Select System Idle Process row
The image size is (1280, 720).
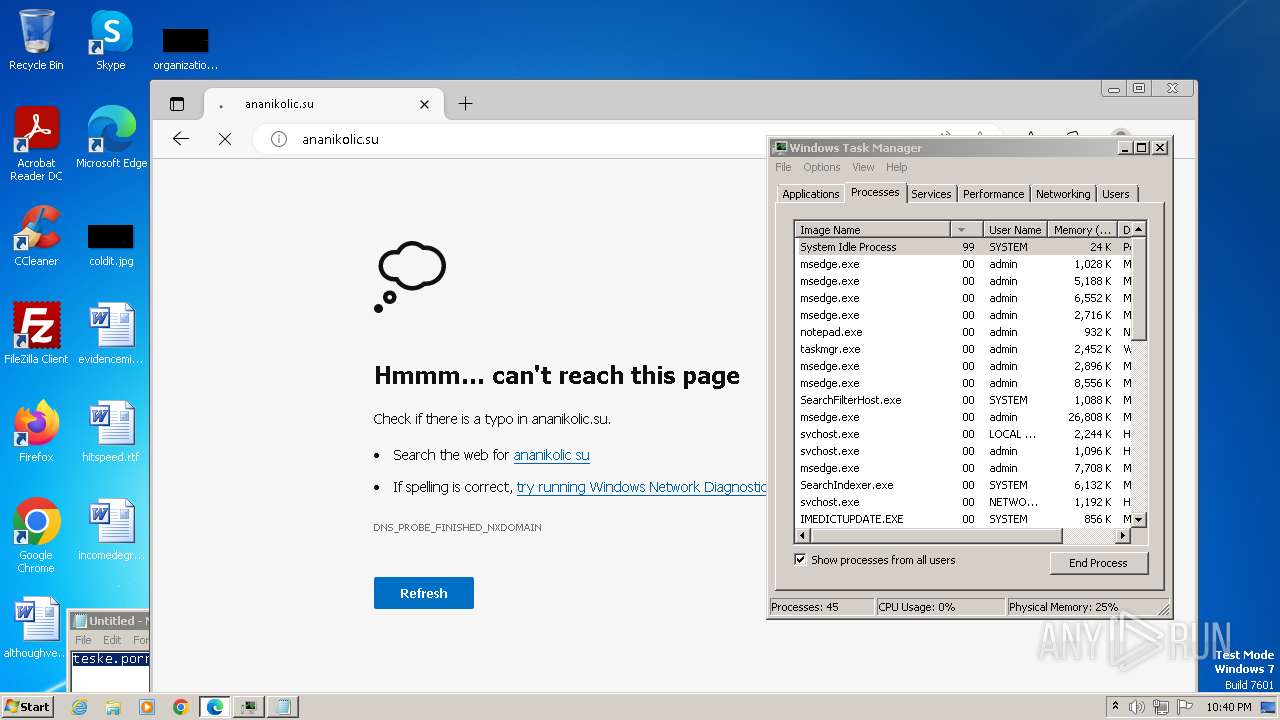(963, 247)
